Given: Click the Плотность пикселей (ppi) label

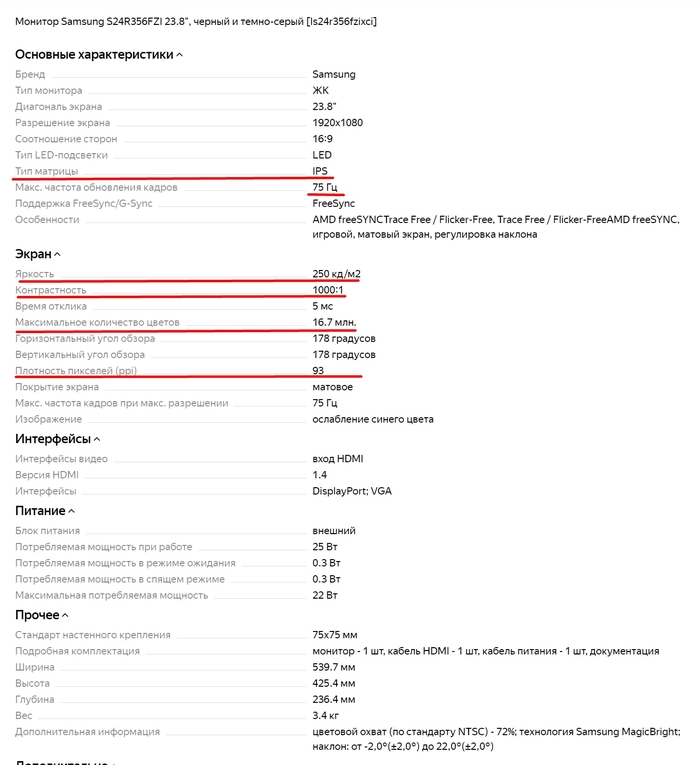Looking at the screenshot, I should [77, 370].
